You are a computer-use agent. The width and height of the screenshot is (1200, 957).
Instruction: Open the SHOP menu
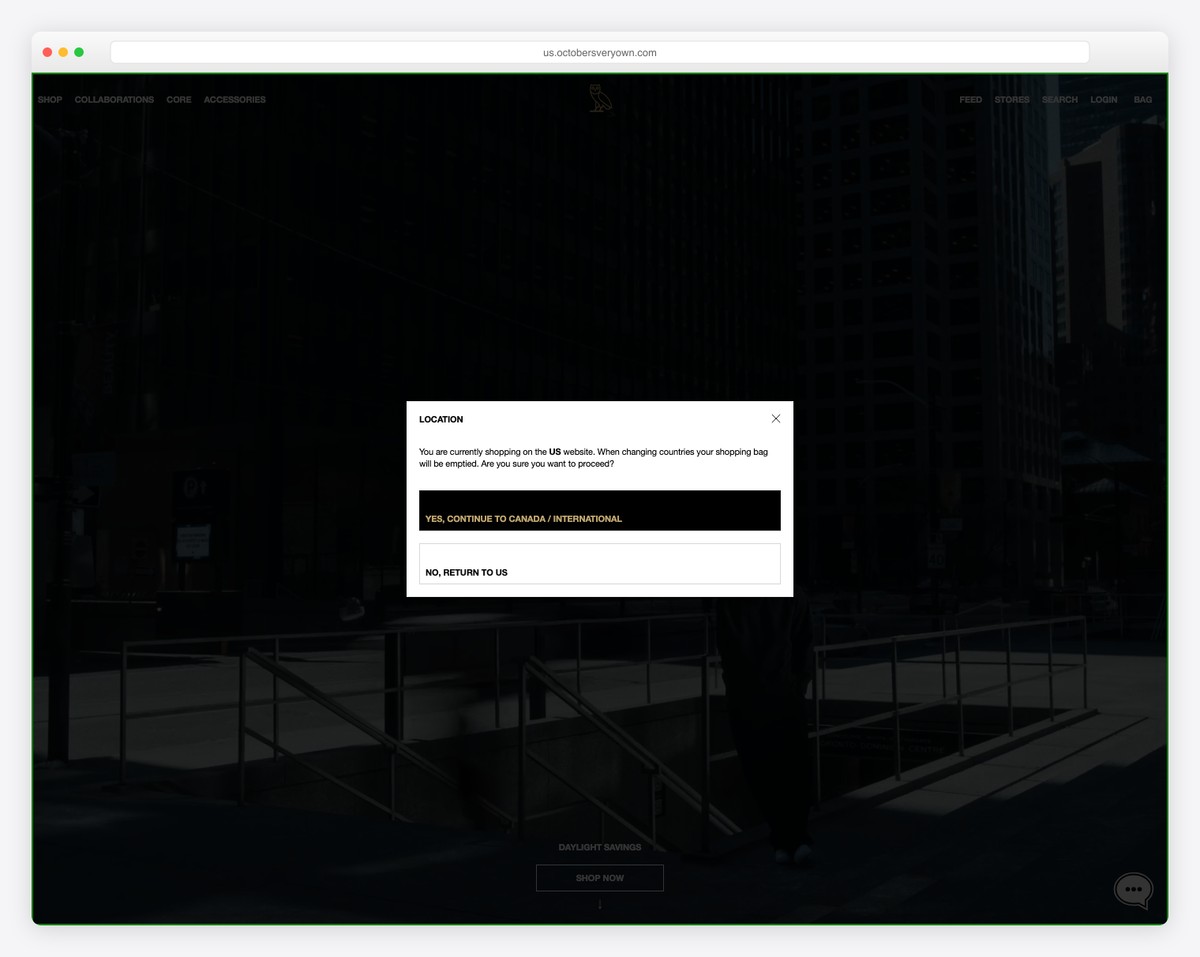click(x=49, y=99)
